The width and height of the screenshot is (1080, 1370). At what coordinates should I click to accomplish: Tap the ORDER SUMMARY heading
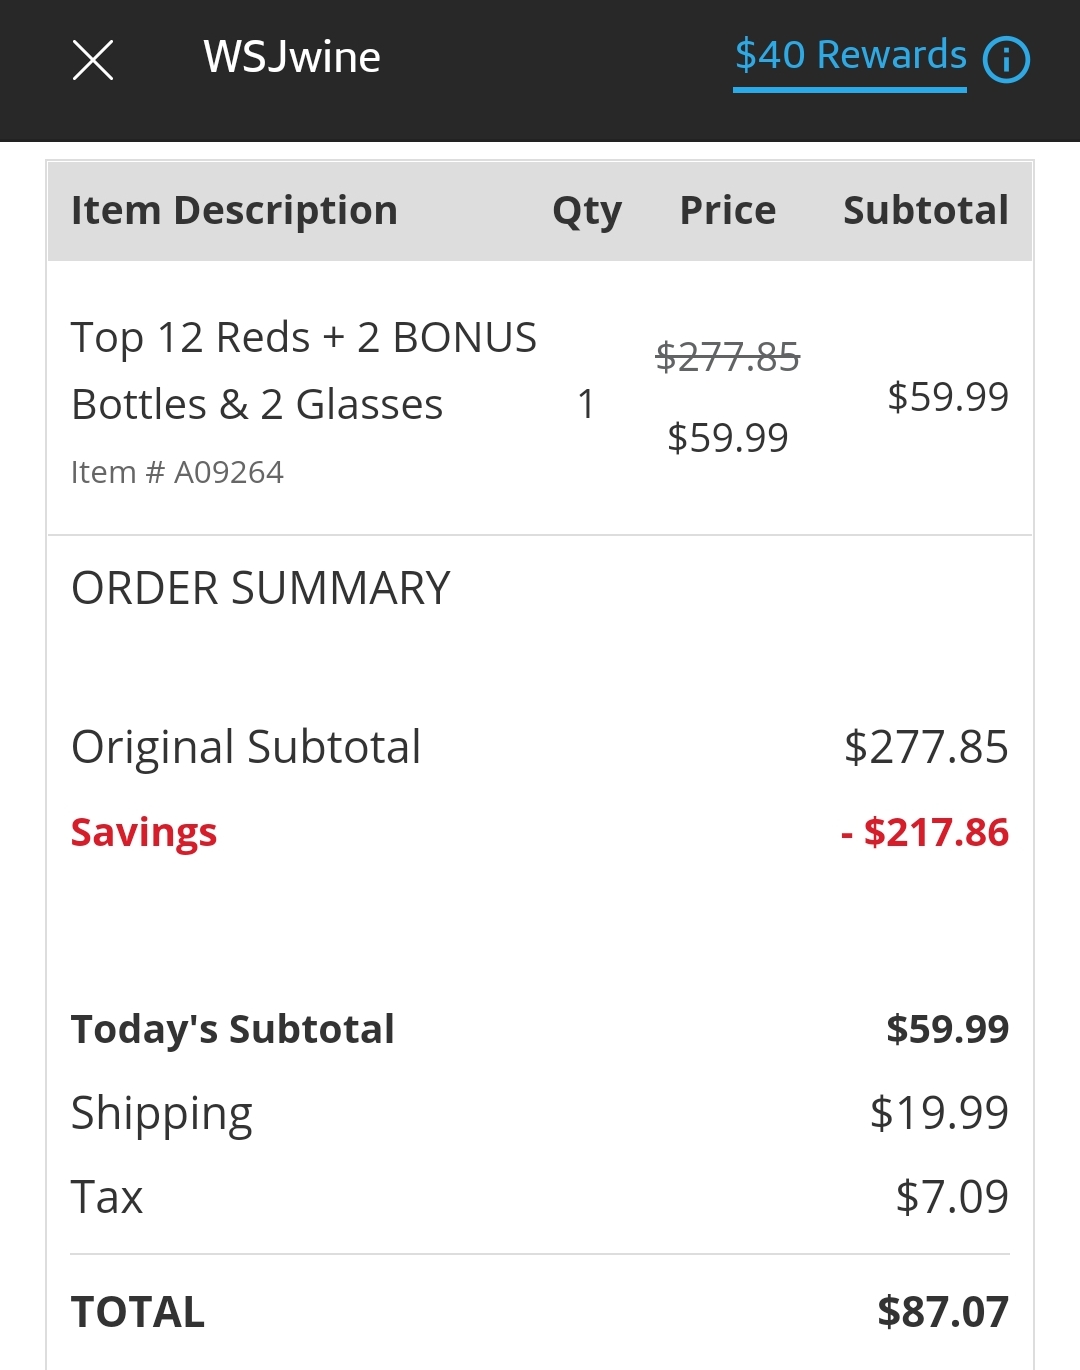pos(260,588)
